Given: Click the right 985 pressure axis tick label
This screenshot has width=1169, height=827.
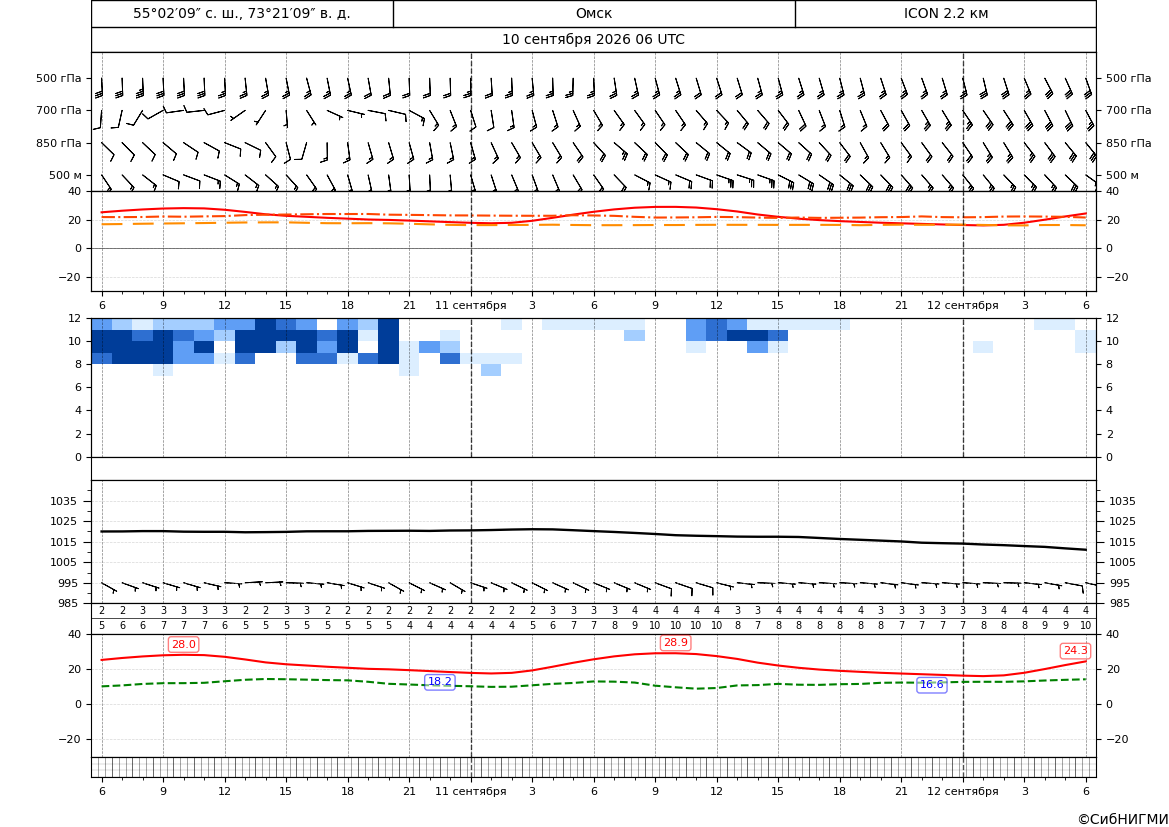Looking at the screenshot, I should pyautogui.click(x=1119, y=603).
